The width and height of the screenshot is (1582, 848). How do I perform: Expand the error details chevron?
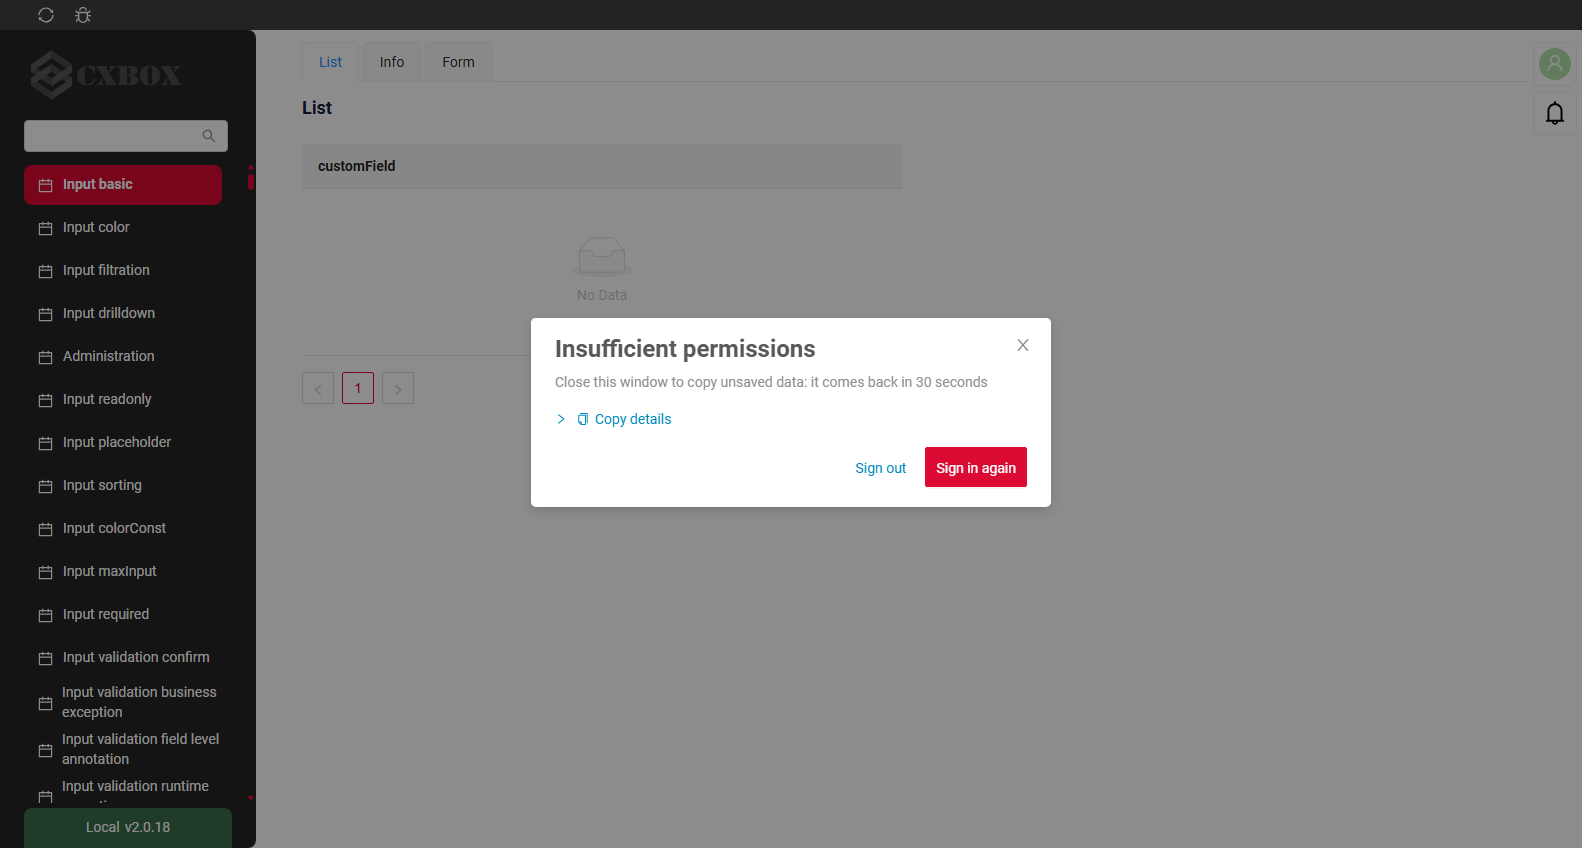pos(561,419)
